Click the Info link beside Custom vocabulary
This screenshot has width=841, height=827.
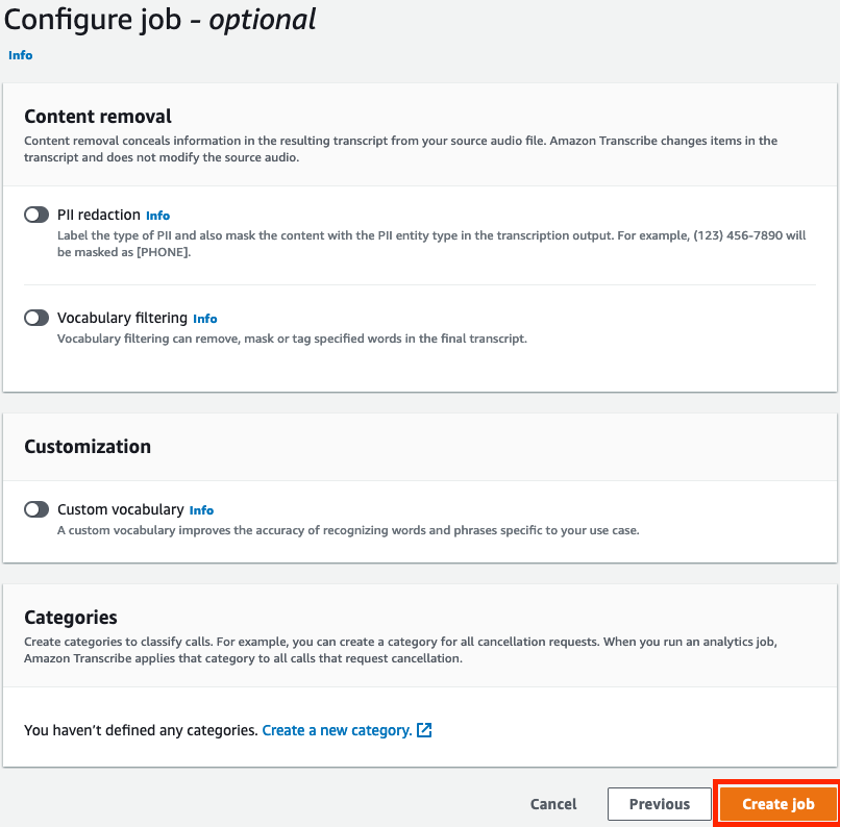point(201,510)
